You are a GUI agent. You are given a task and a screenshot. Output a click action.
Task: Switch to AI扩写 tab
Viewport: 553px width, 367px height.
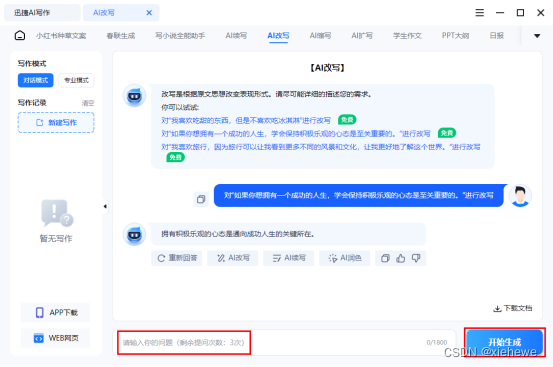coord(362,36)
